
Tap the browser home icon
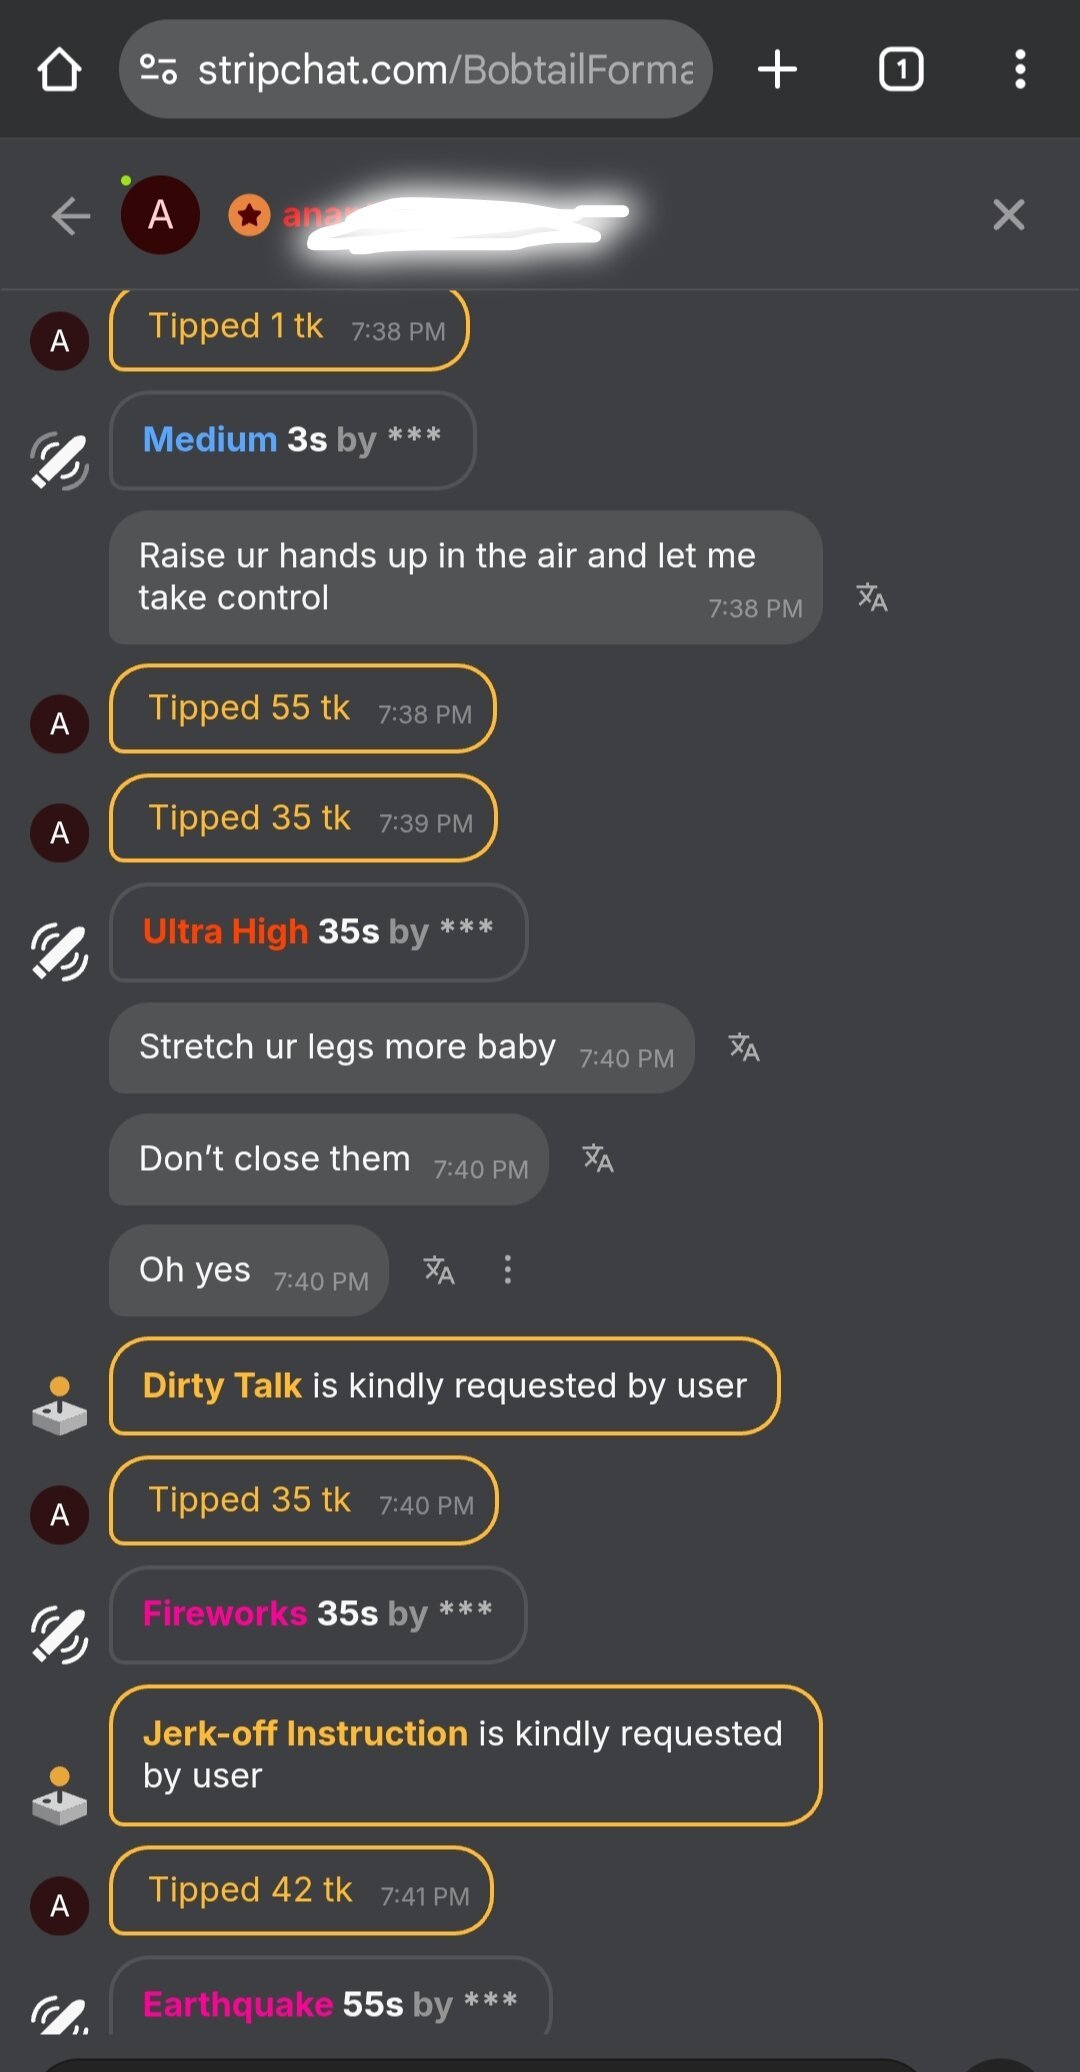pyautogui.click(x=59, y=70)
